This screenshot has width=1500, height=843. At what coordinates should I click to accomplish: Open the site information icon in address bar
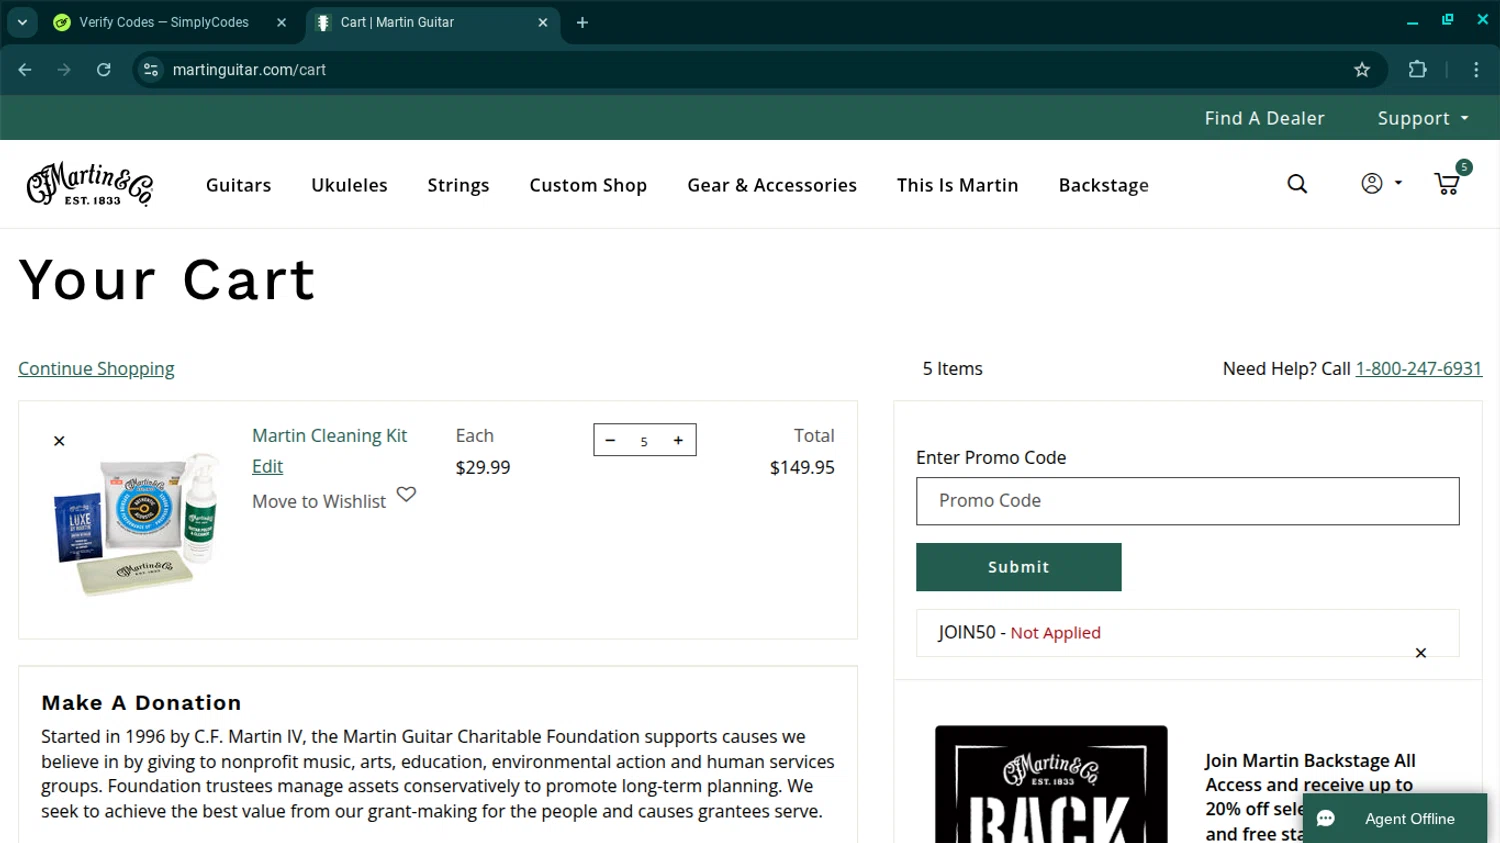pyautogui.click(x=151, y=70)
